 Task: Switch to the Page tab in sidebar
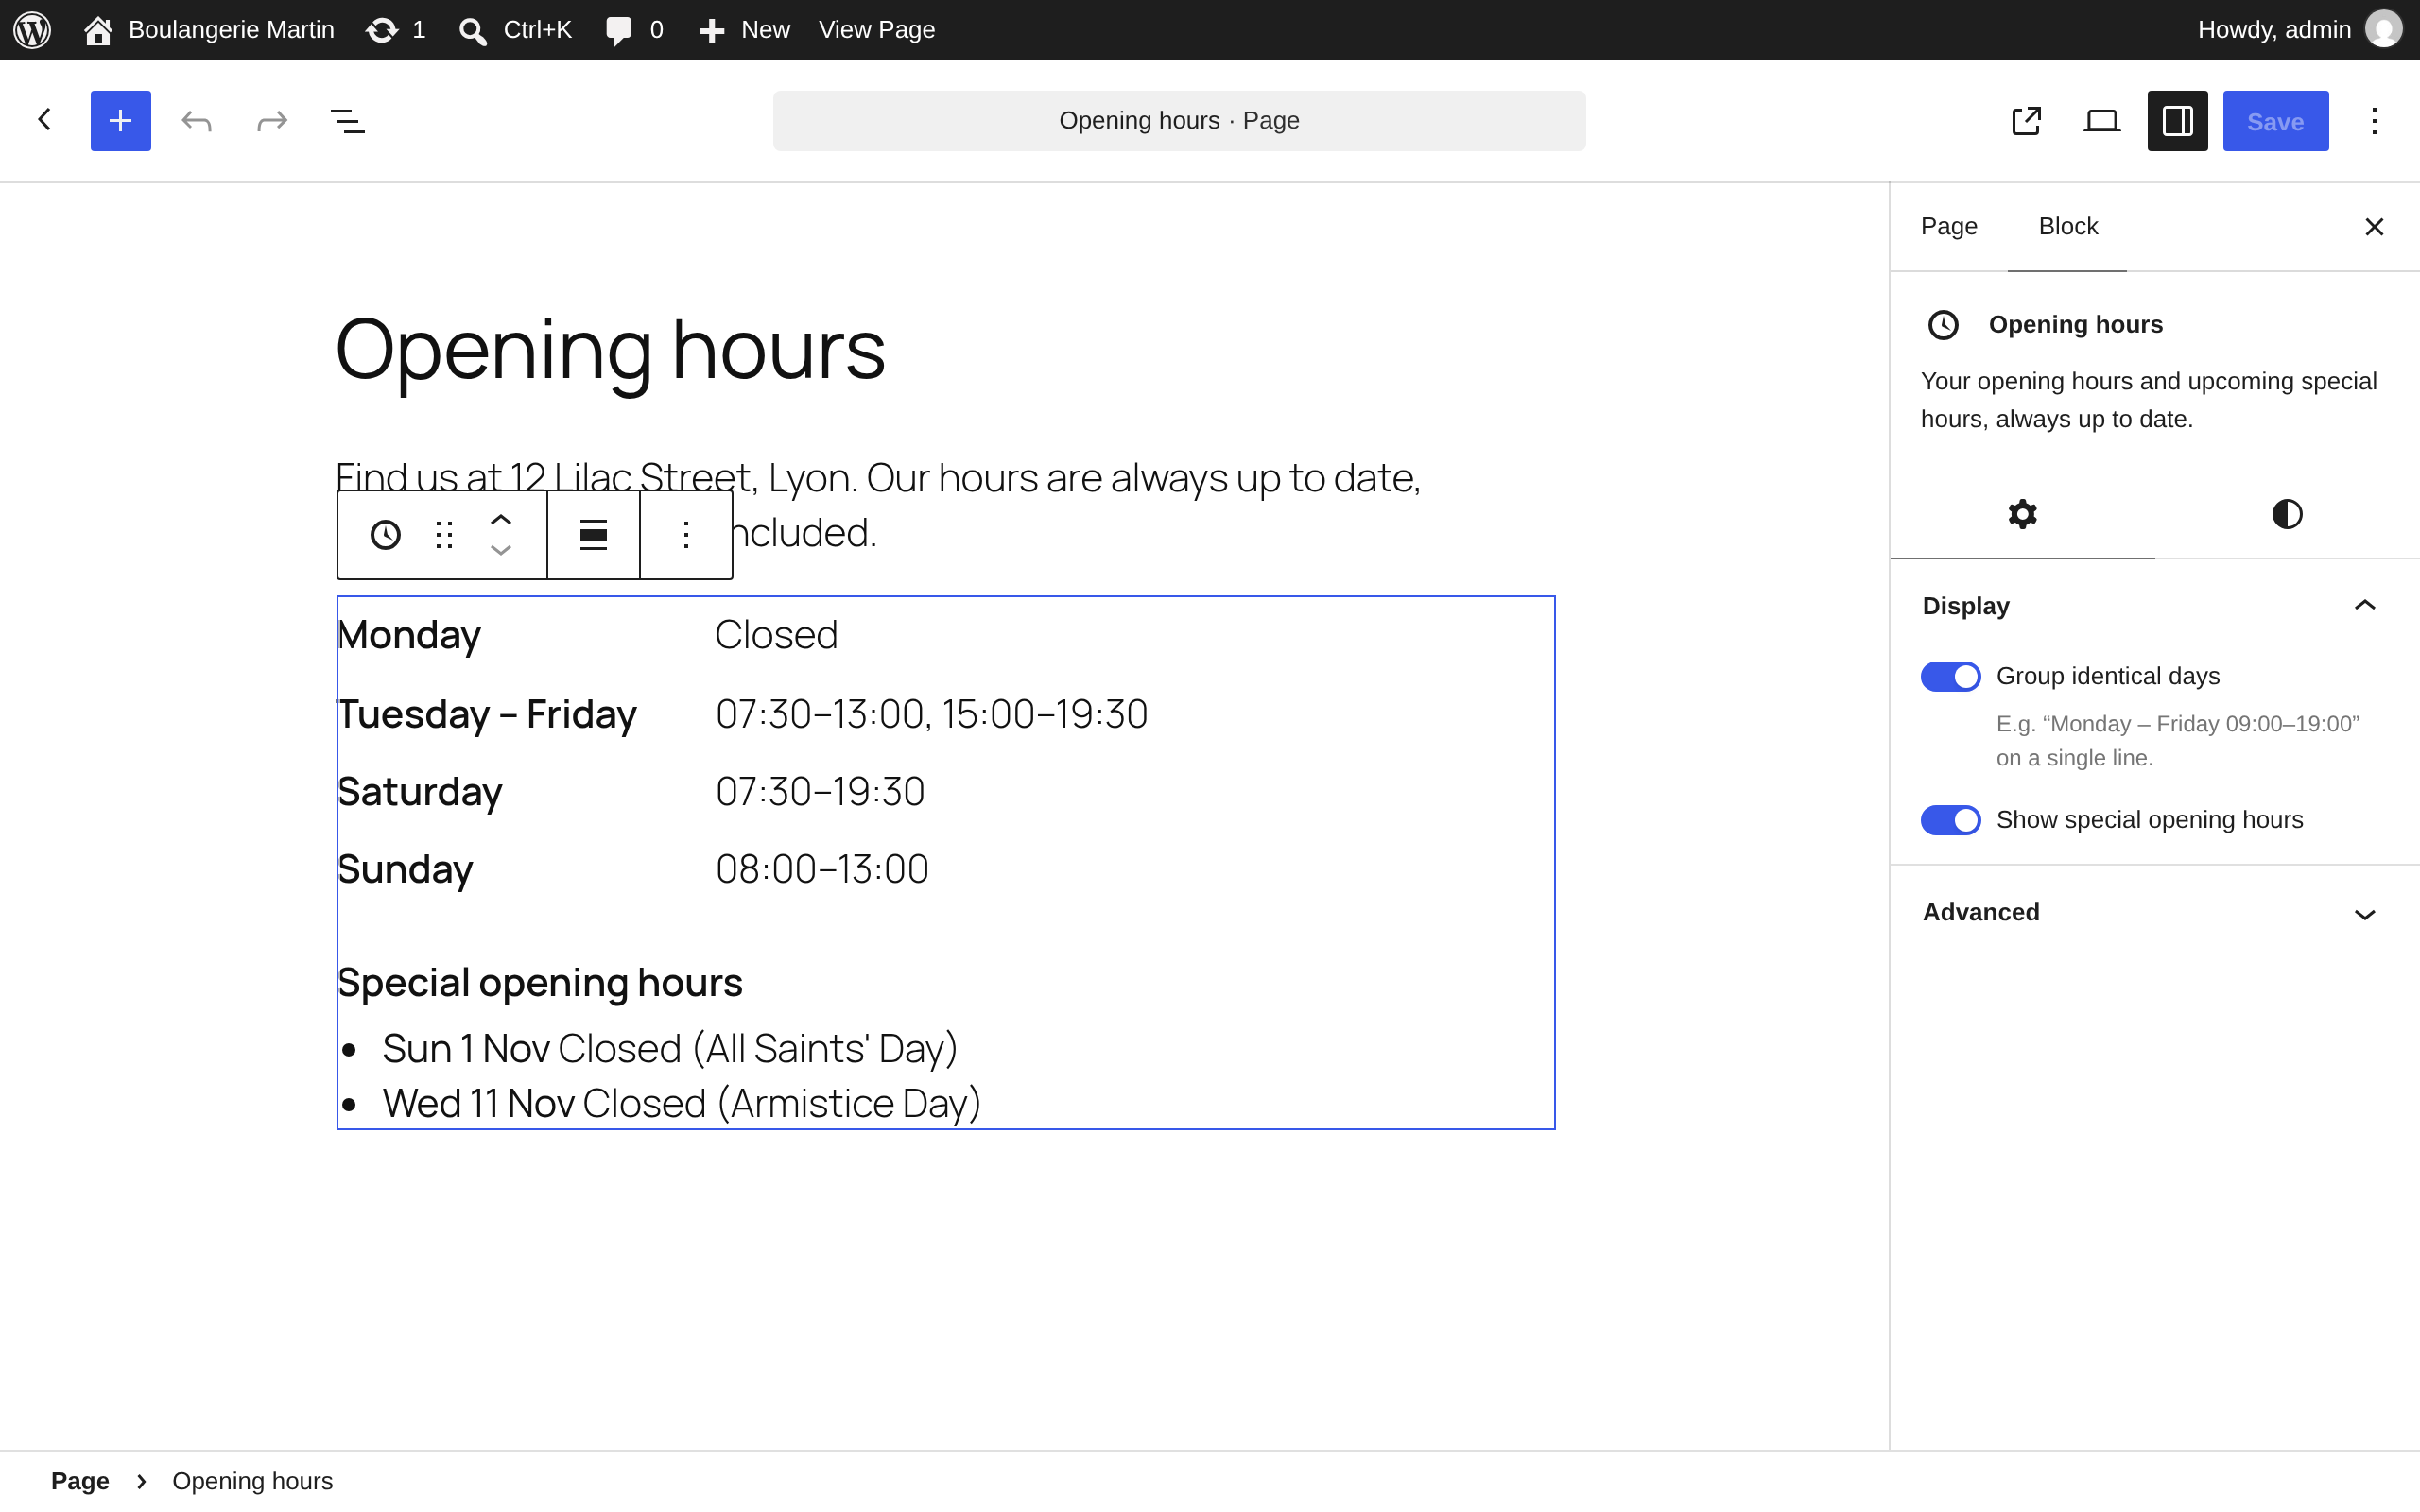[1949, 227]
